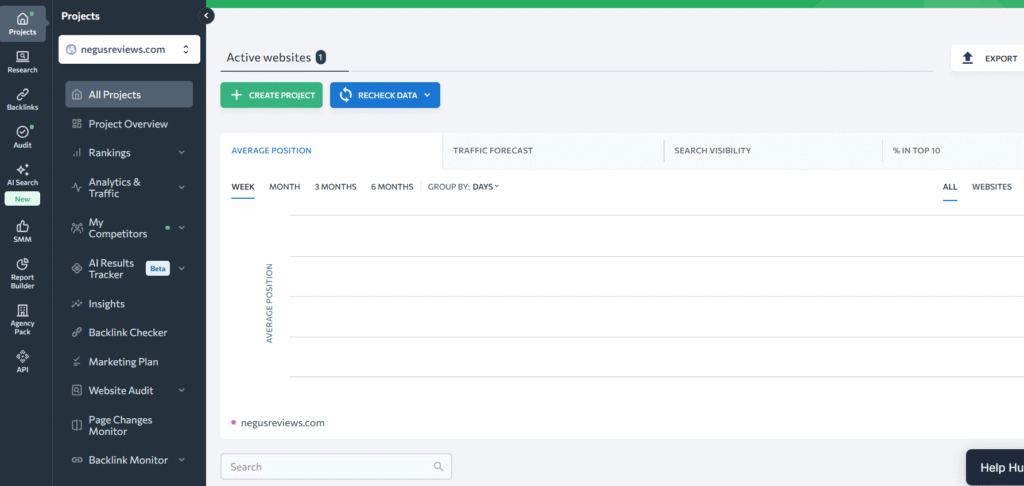Switch to the Traffic Forecast tab
Viewport: 1024px width, 486px height.
click(553, 151)
